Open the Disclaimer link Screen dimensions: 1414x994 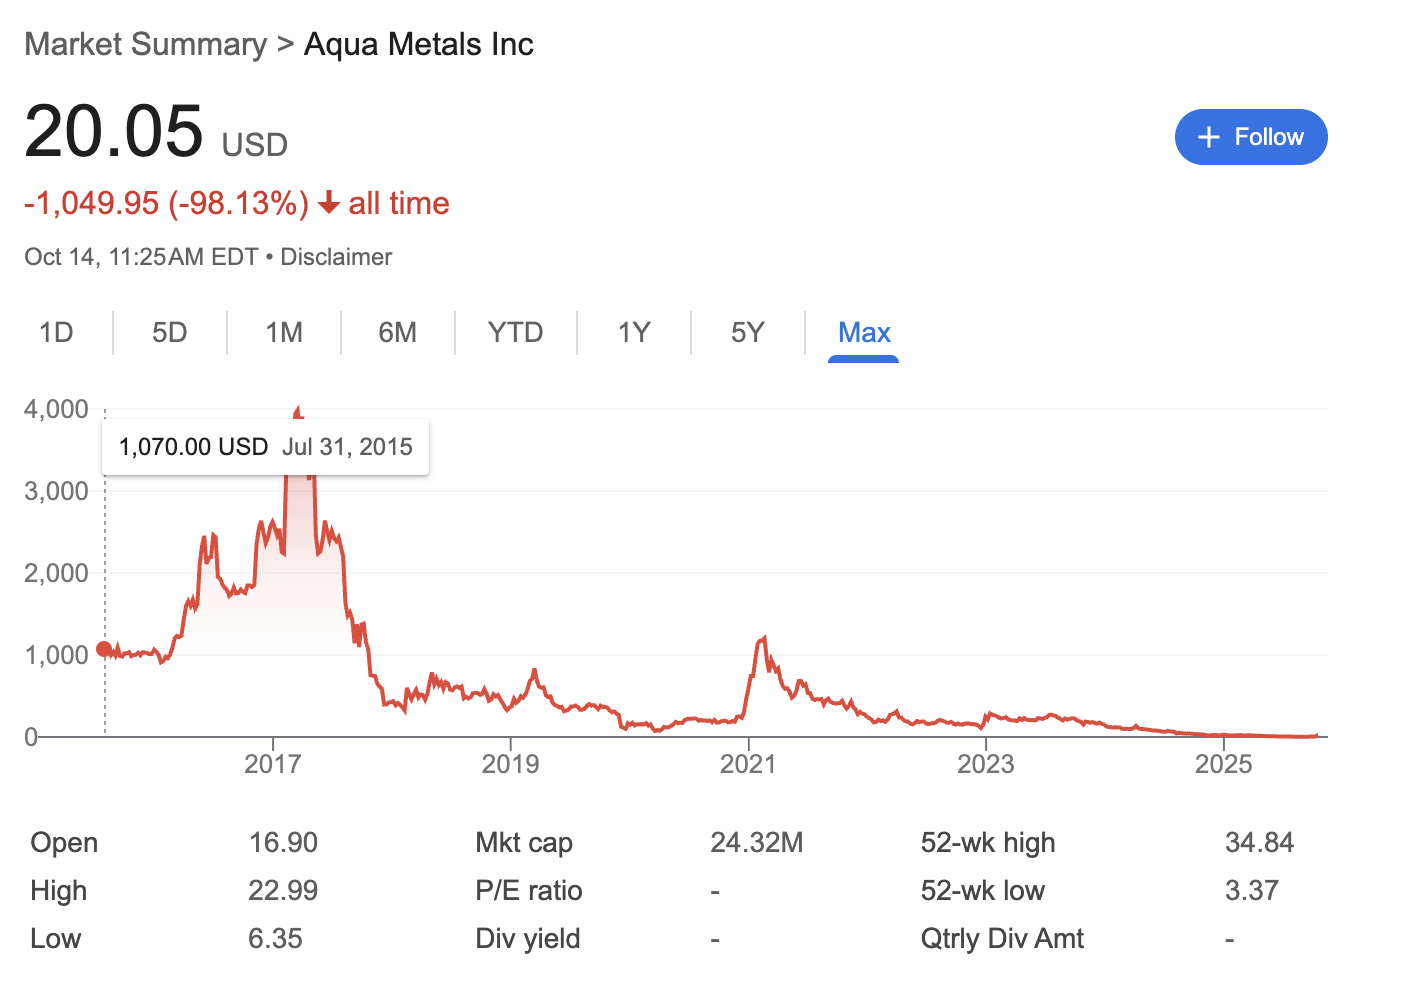coord(336,257)
